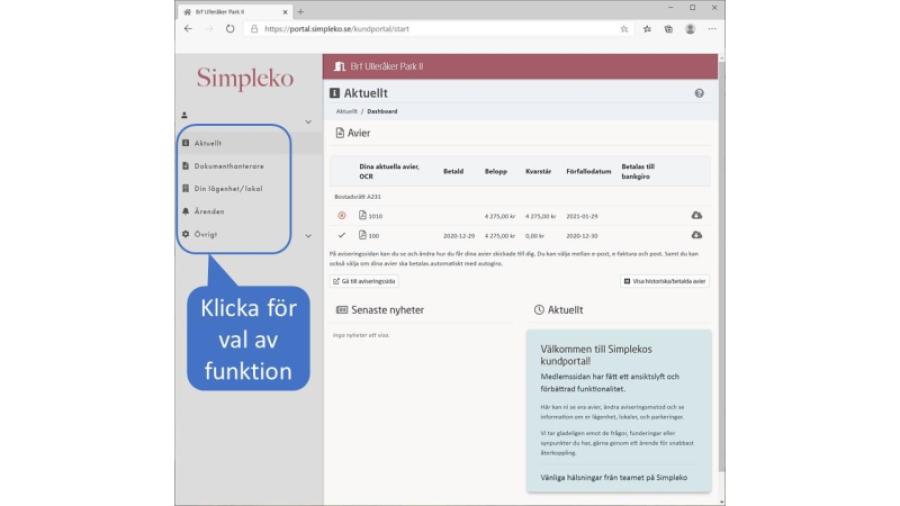Click Bostadsrätt A231 row label

tap(358, 196)
